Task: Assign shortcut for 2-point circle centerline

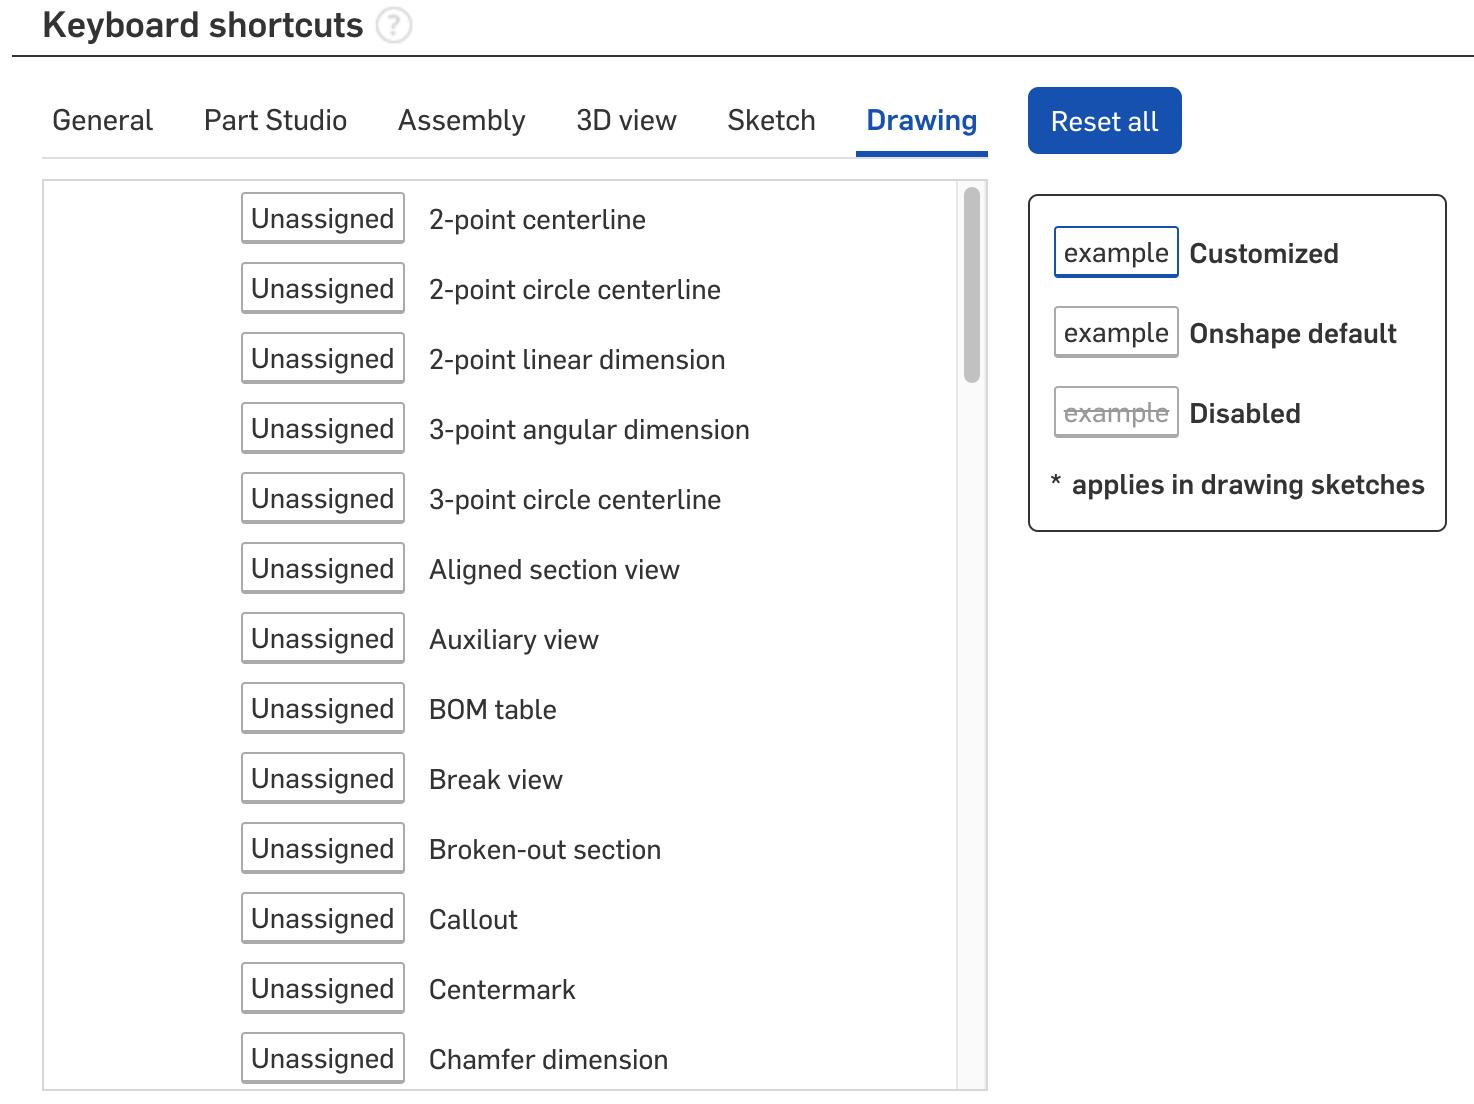Action: 322,289
